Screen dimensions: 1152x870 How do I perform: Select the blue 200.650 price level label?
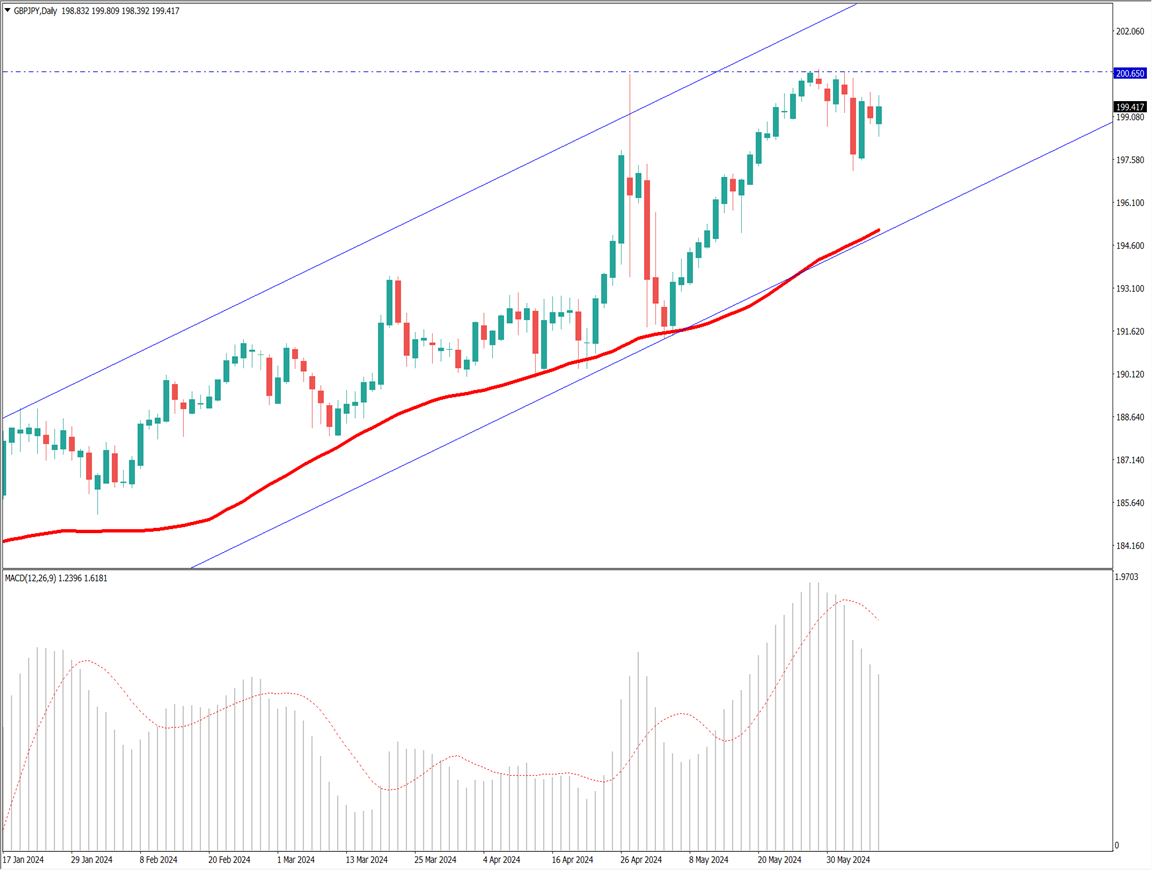click(x=1129, y=73)
